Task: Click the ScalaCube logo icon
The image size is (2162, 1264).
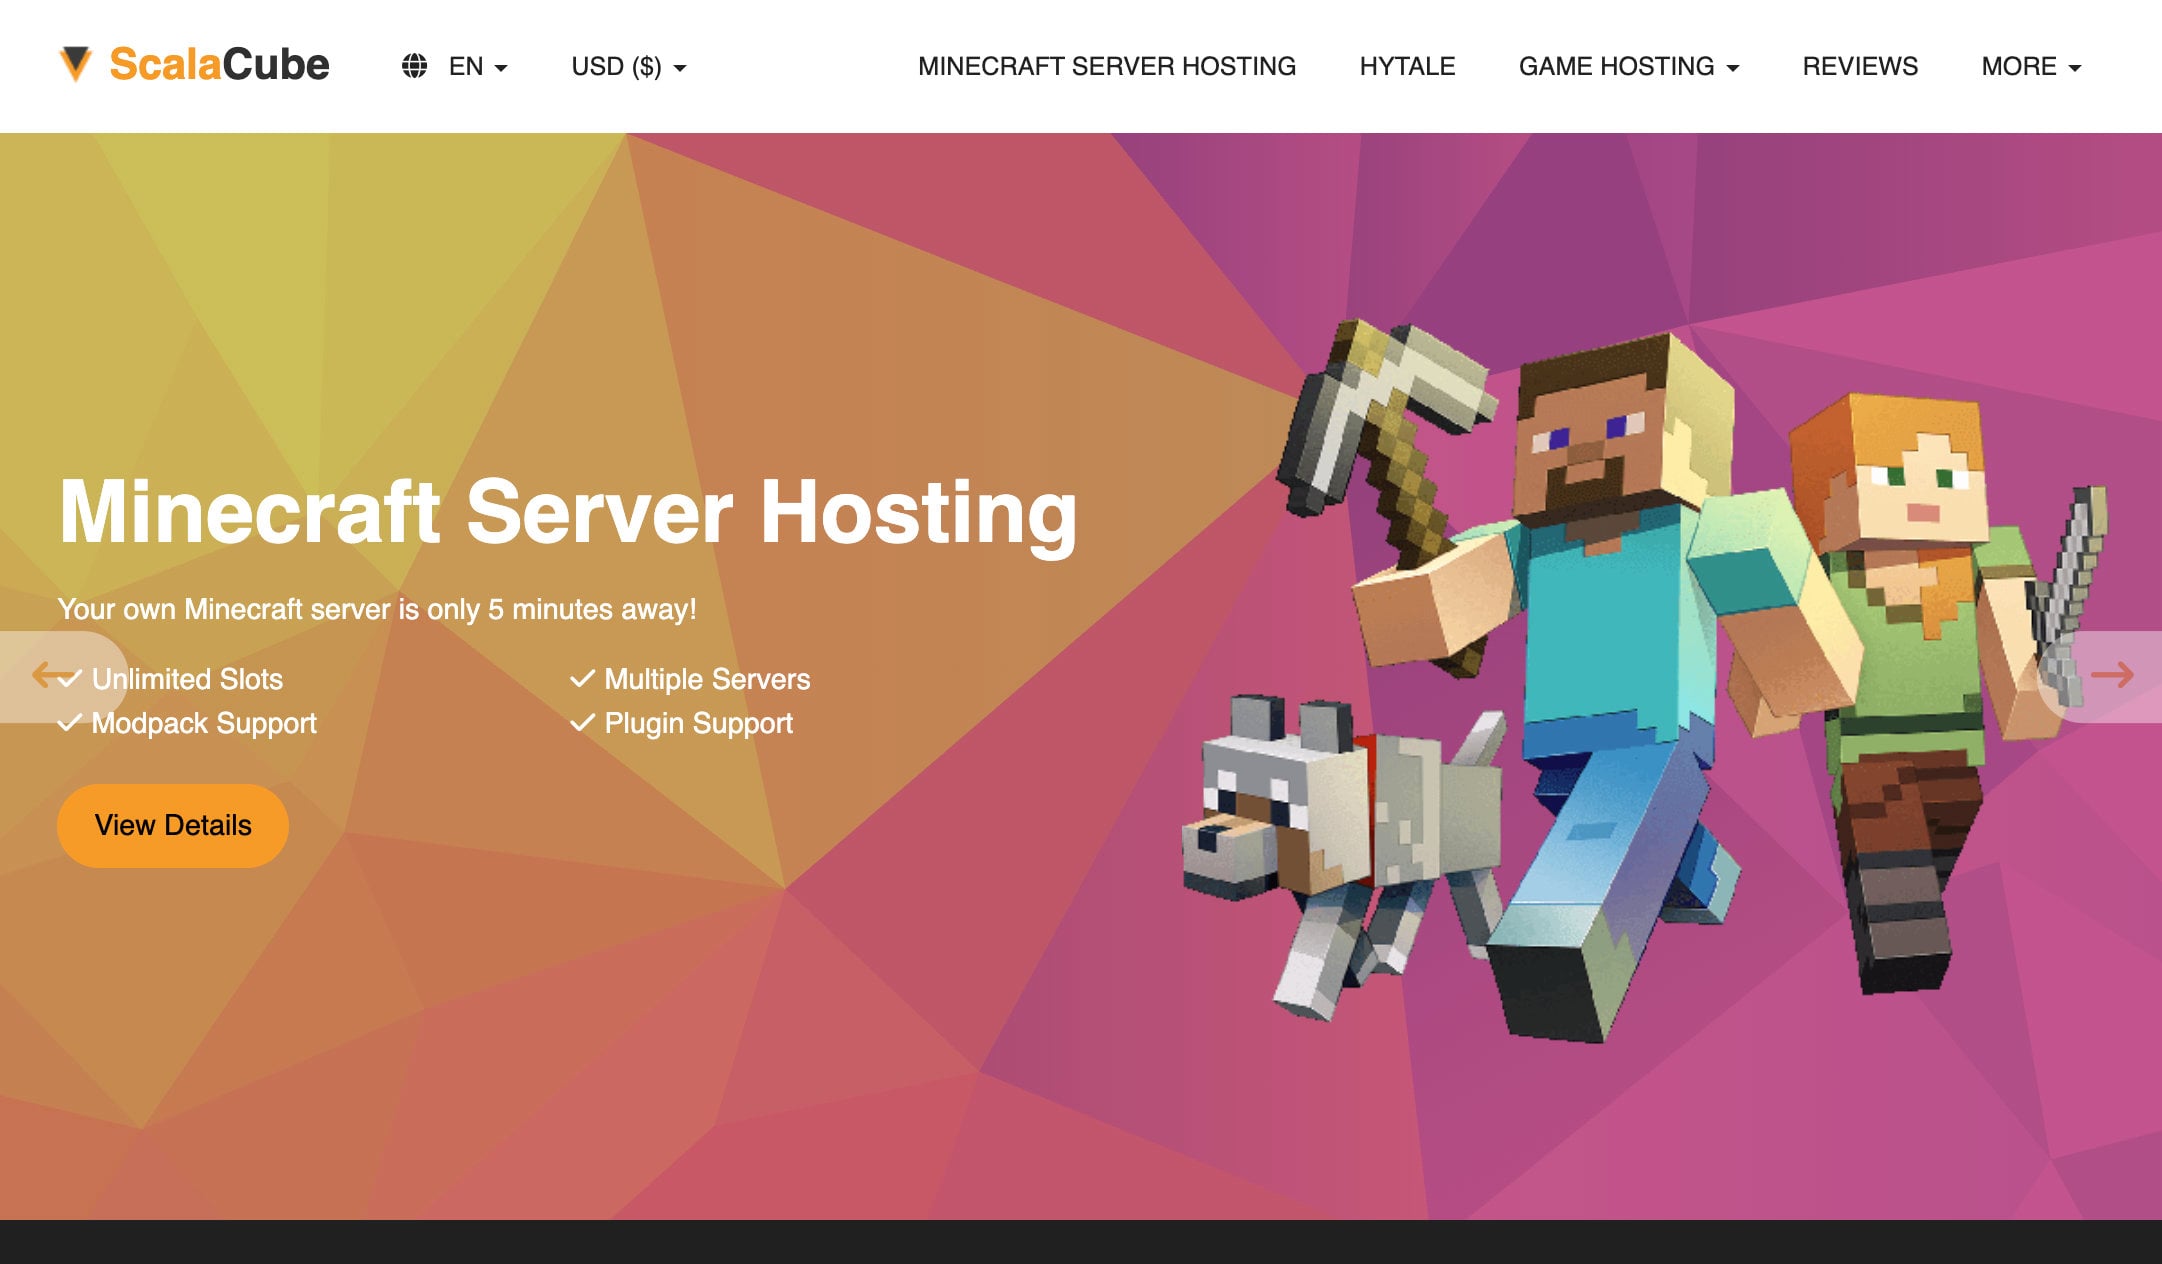Action: point(75,64)
